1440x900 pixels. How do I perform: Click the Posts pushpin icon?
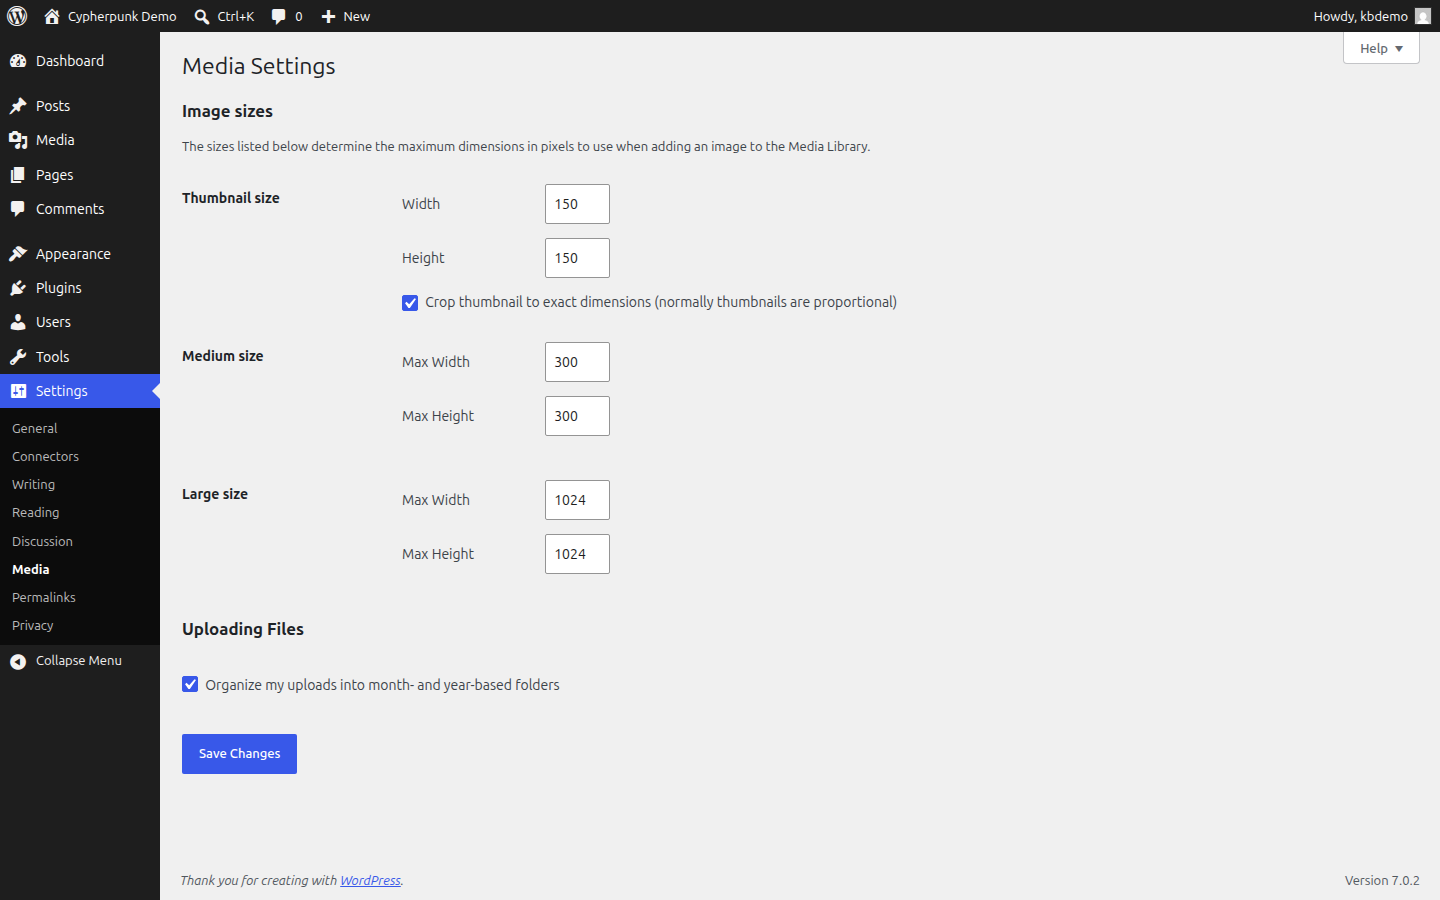18,106
